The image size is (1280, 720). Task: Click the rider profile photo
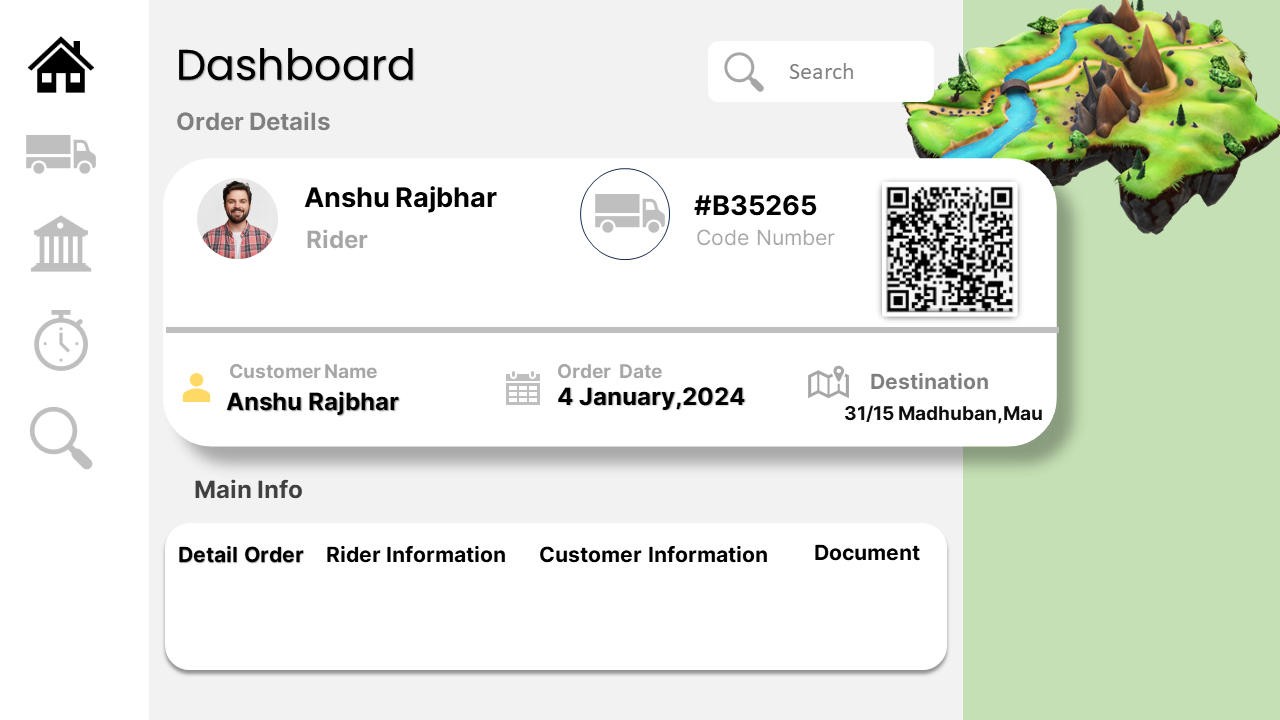[x=238, y=219]
